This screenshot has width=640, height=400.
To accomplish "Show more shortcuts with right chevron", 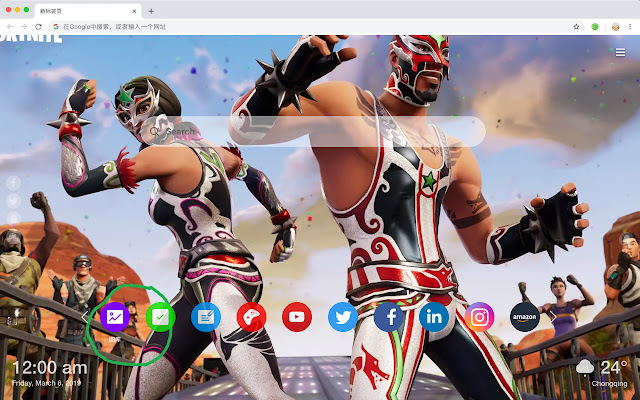I will [553, 317].
